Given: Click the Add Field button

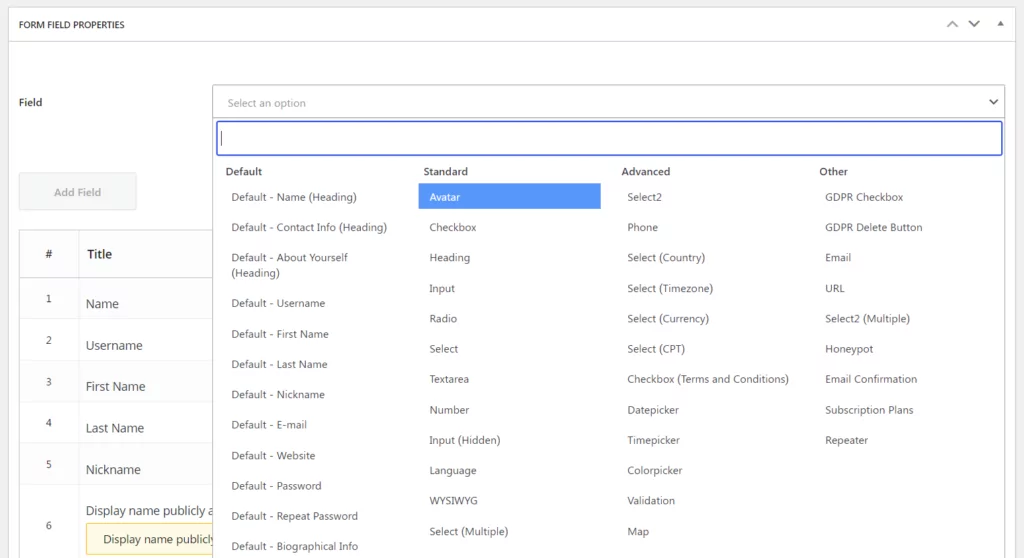Looking at the screenshot, I should (x=77, y=191).
